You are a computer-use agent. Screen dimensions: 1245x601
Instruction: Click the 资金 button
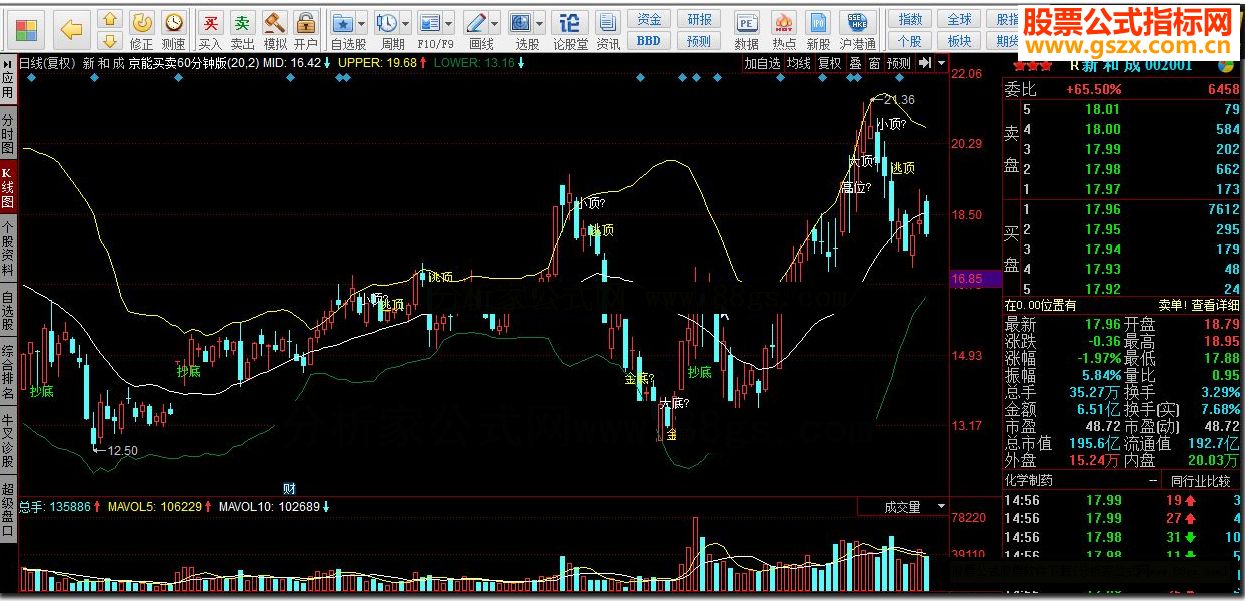point(649,20)
